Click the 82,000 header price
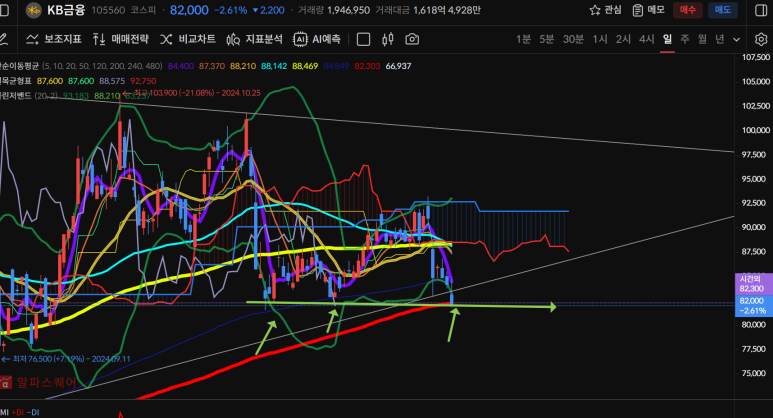This screenshot has height=418, width=773. click(189, 10)
